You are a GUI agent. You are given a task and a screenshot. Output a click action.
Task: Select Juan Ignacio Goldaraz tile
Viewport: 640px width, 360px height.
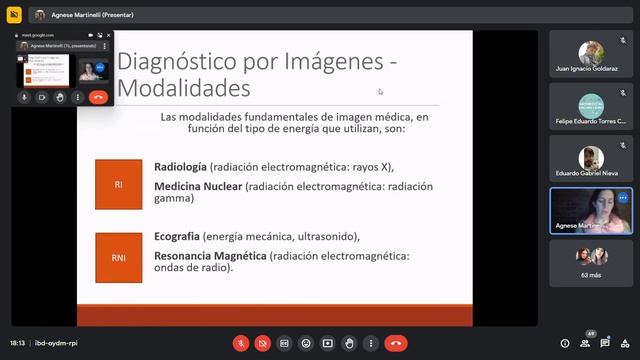click(x=591, y=54)
